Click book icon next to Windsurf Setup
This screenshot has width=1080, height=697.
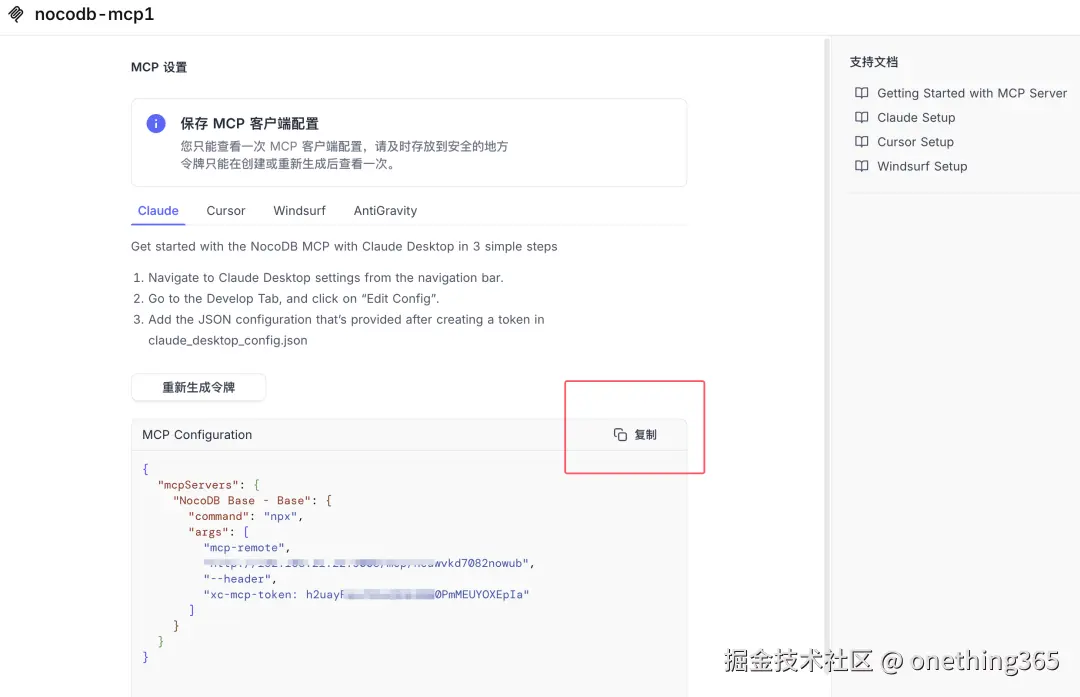[862, 166]
